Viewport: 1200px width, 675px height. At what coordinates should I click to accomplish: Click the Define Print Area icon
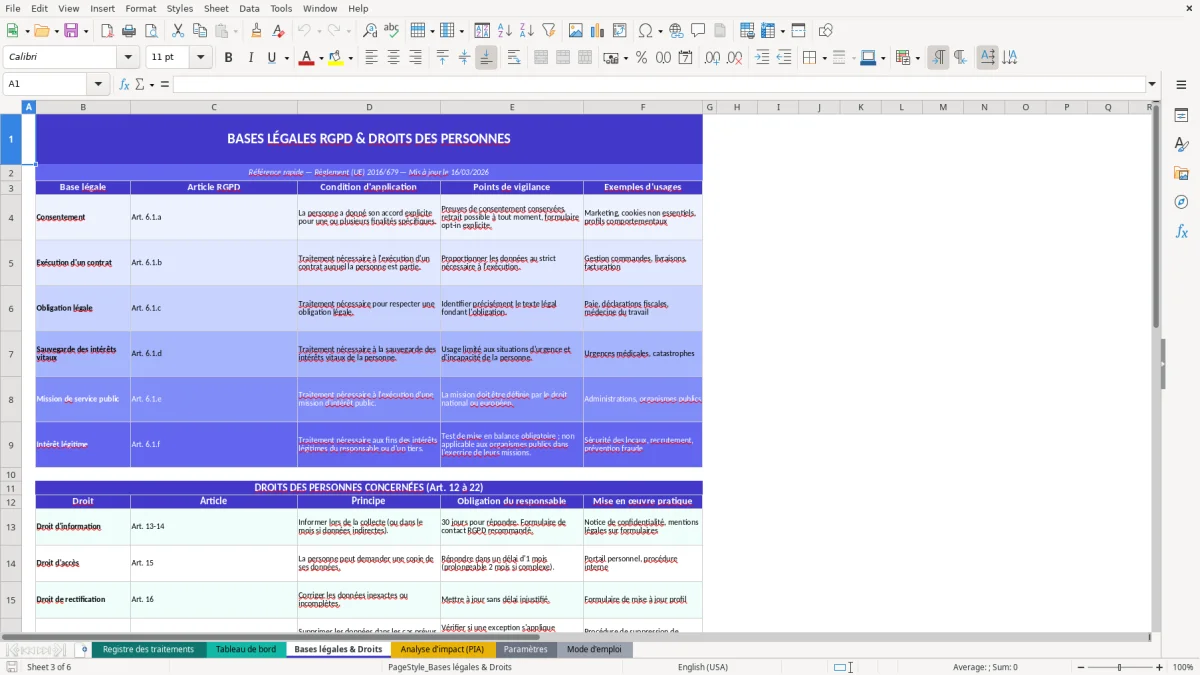click(747, 31)
